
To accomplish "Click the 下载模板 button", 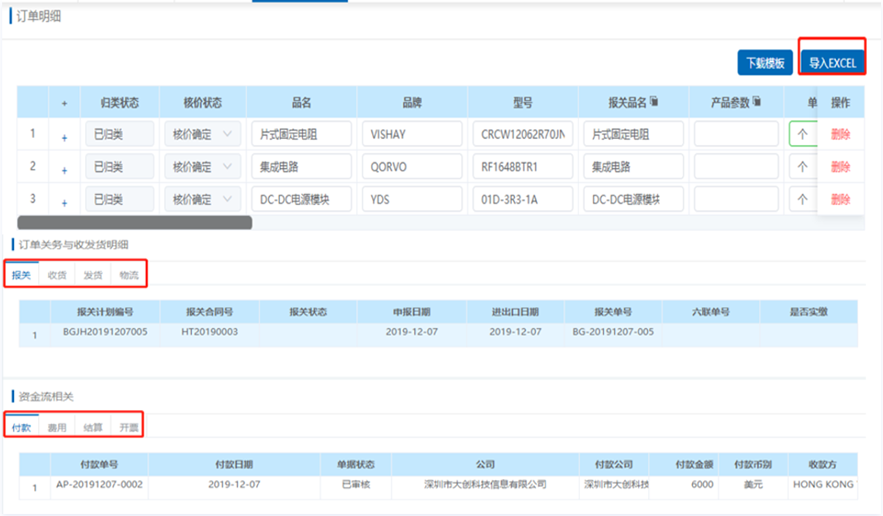I will (x=765, y=63).
